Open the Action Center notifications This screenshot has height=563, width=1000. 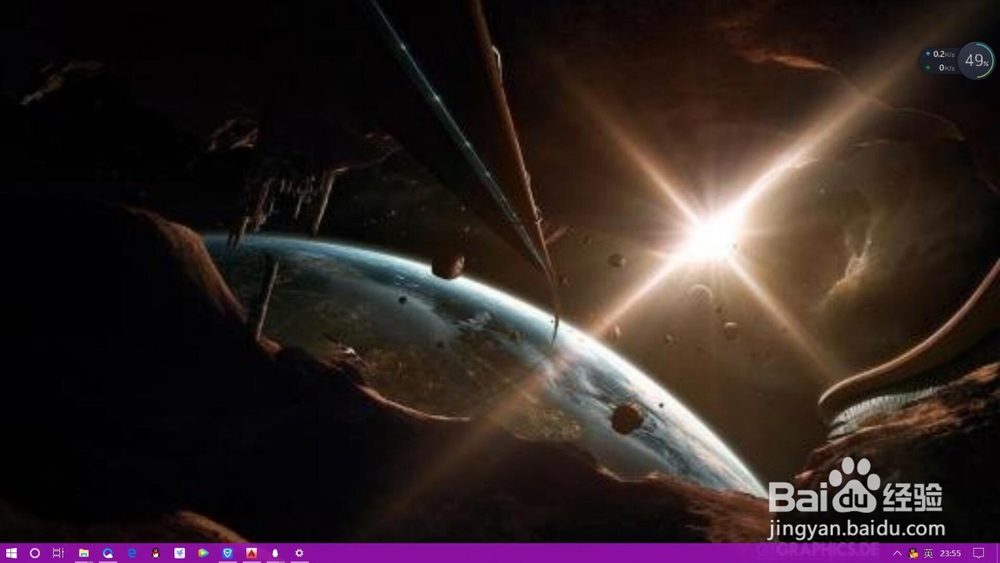[x=978, y=553]
